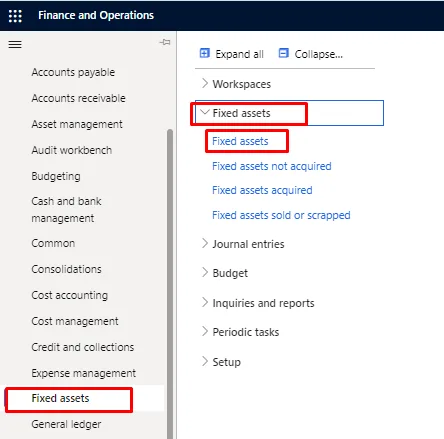Click the module list scrollbar
This screenshot has height=439, width=444.
[170, 284]
